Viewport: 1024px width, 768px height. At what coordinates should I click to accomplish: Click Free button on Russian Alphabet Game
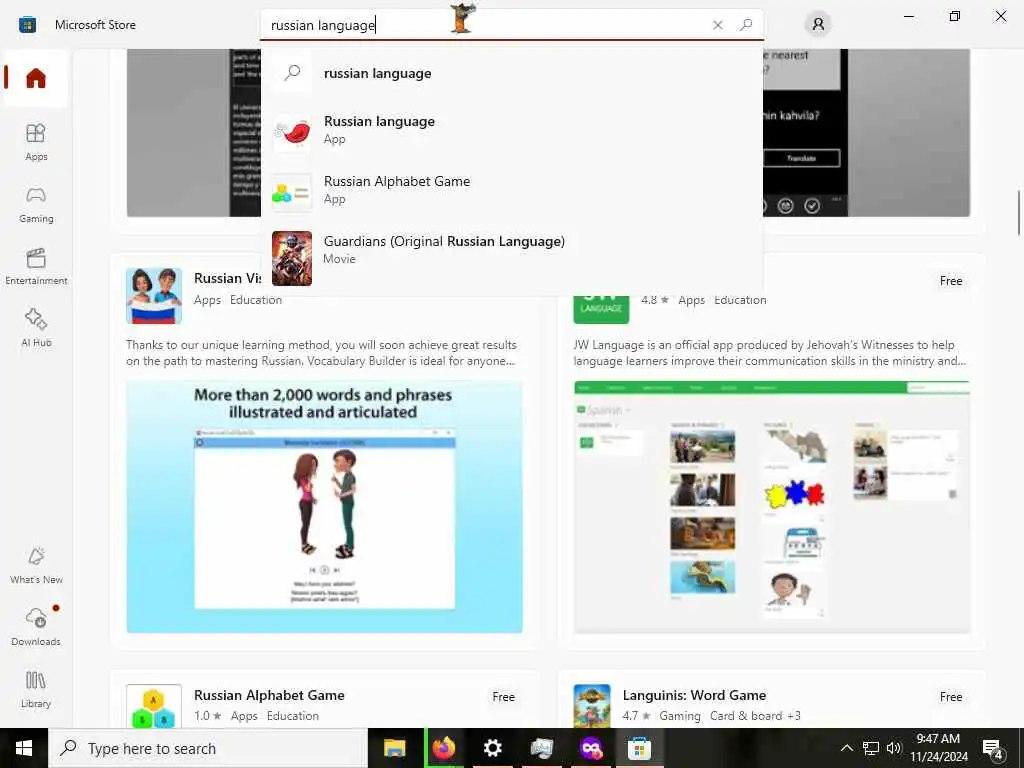pyautogui.click(x=504, y=697)
